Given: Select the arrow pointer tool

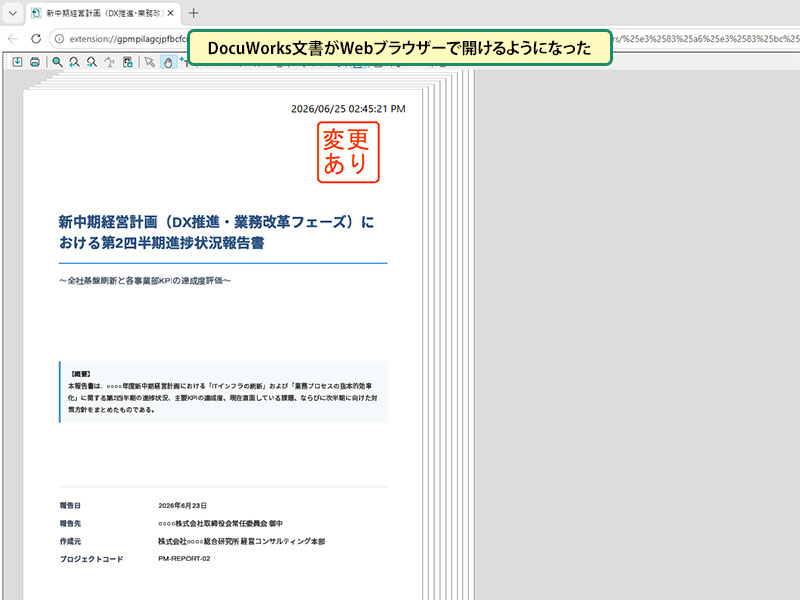Looking at the screenshot, I should click(149, 62).
